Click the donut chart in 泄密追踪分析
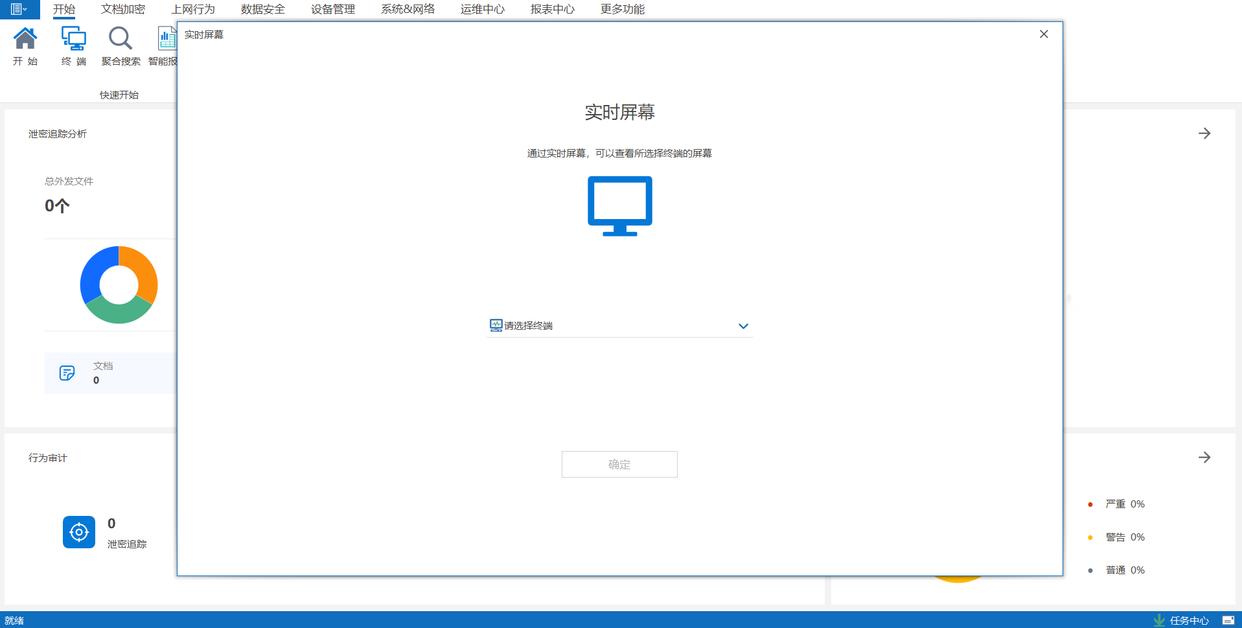 pos(119,285)
